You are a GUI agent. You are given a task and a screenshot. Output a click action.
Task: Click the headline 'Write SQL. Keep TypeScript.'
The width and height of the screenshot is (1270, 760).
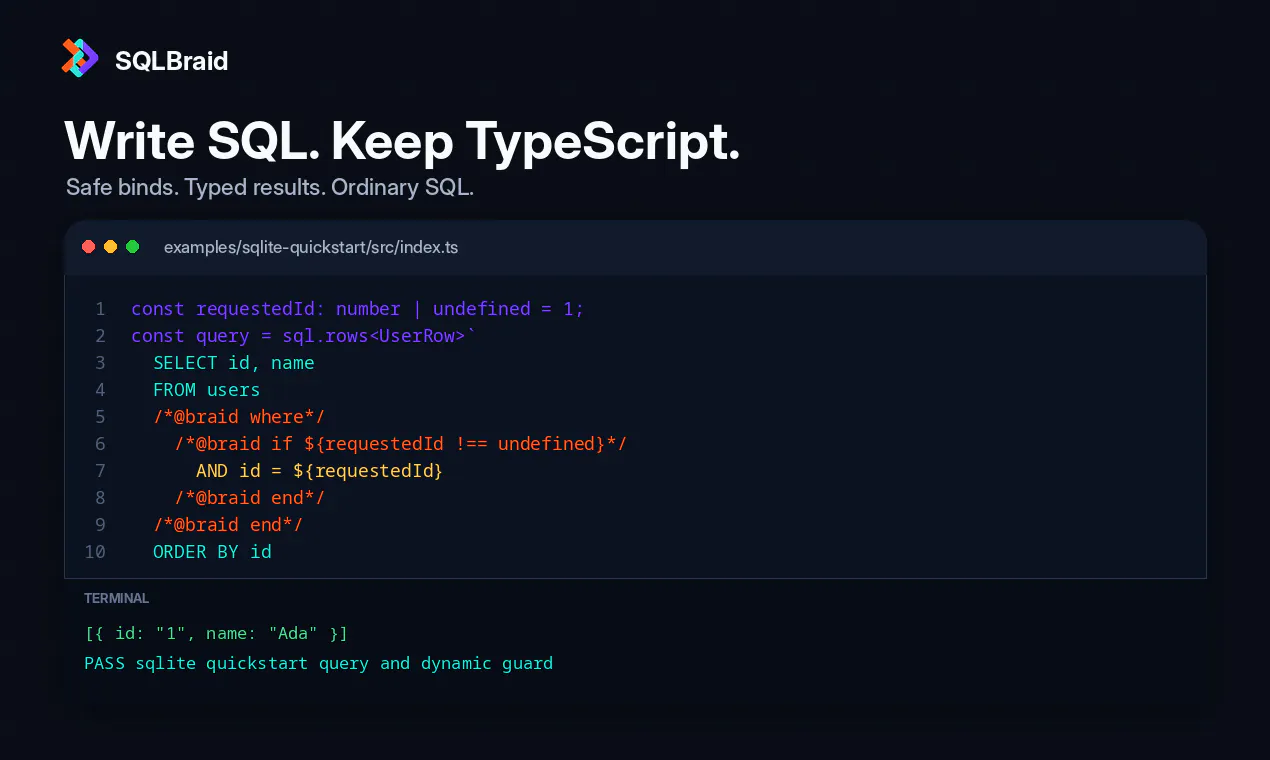coord(402,141)
